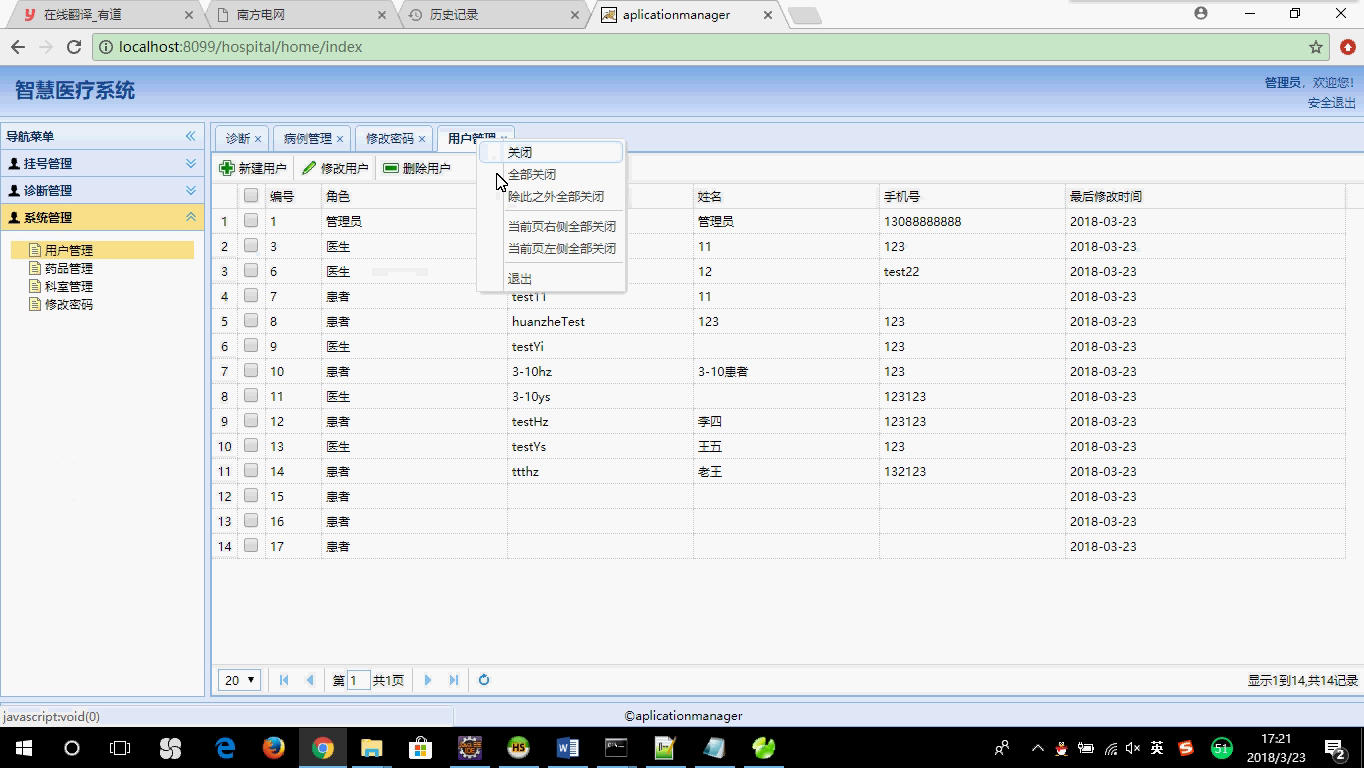
Task: Check the row with 编号 12 testHz
Action: (251, 421)
